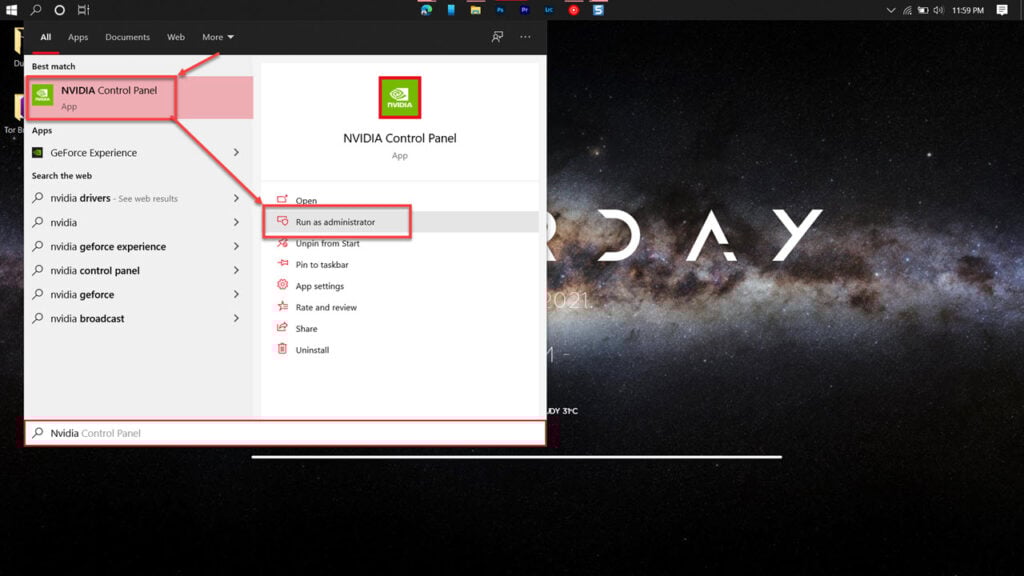This screenshot has height=576, width=1024.
Task: Switch to the Documents search tab
Action: point(127,37)
